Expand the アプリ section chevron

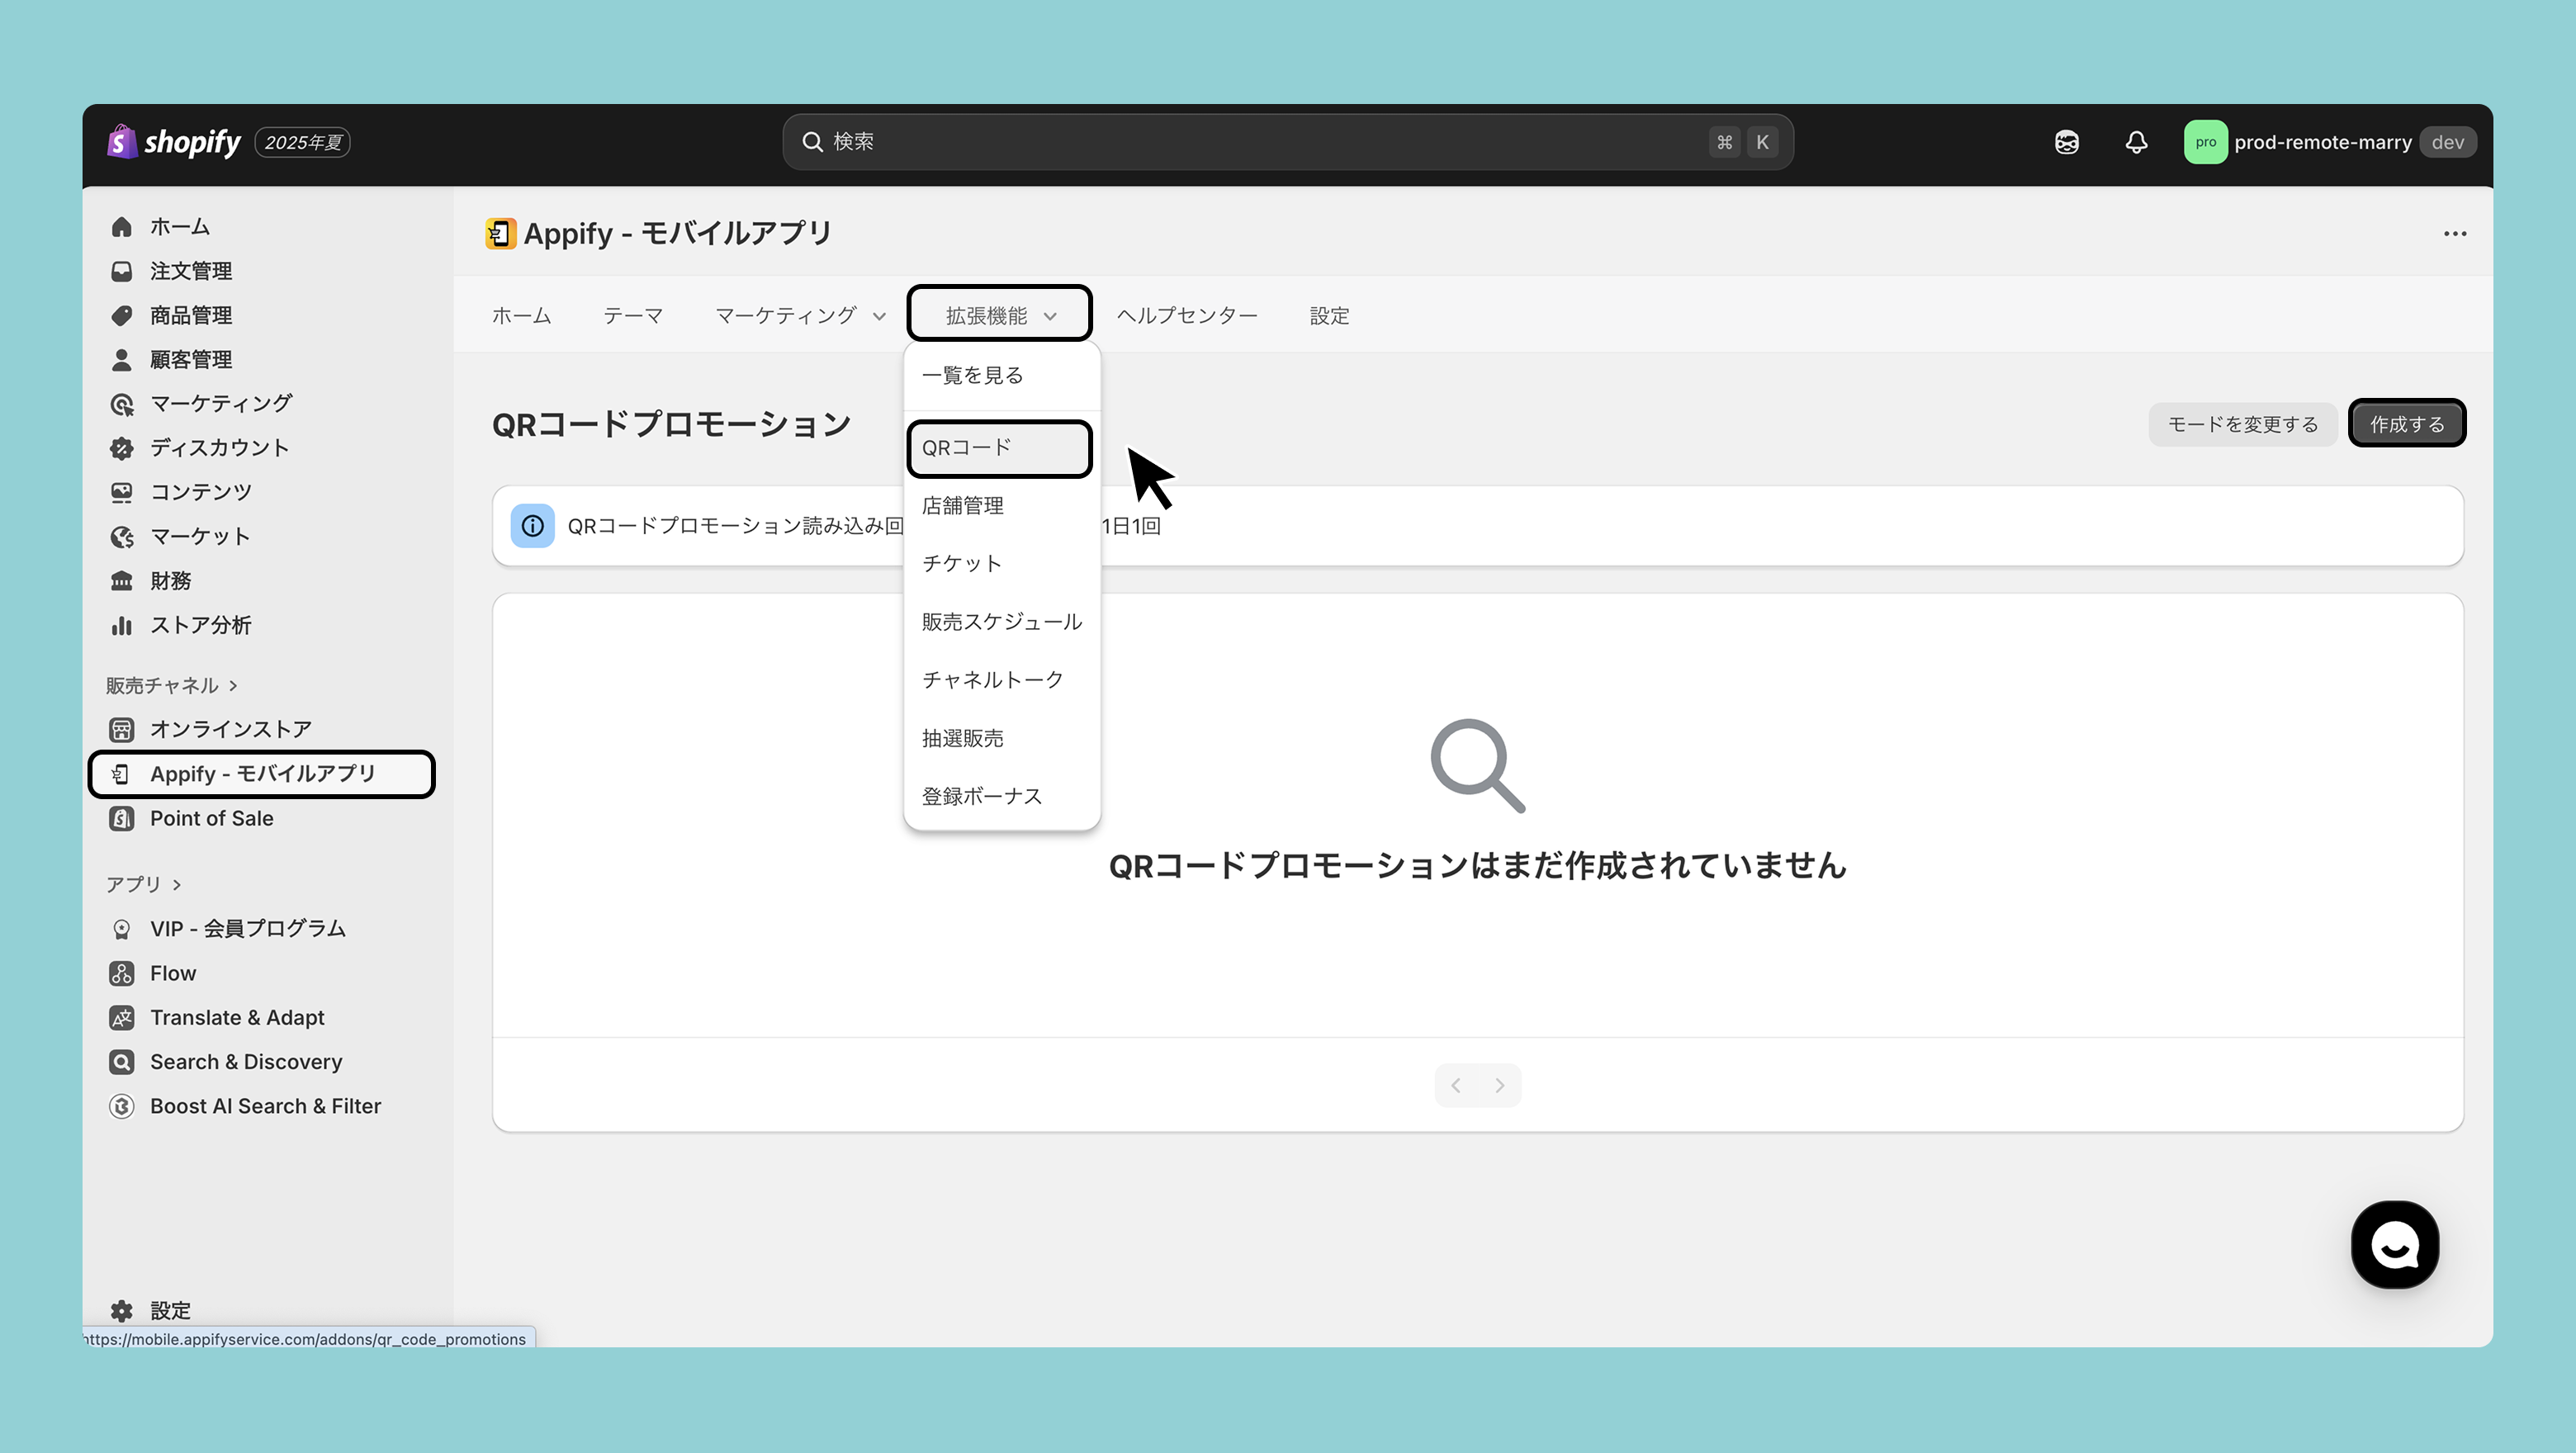[x=177, y=885]
